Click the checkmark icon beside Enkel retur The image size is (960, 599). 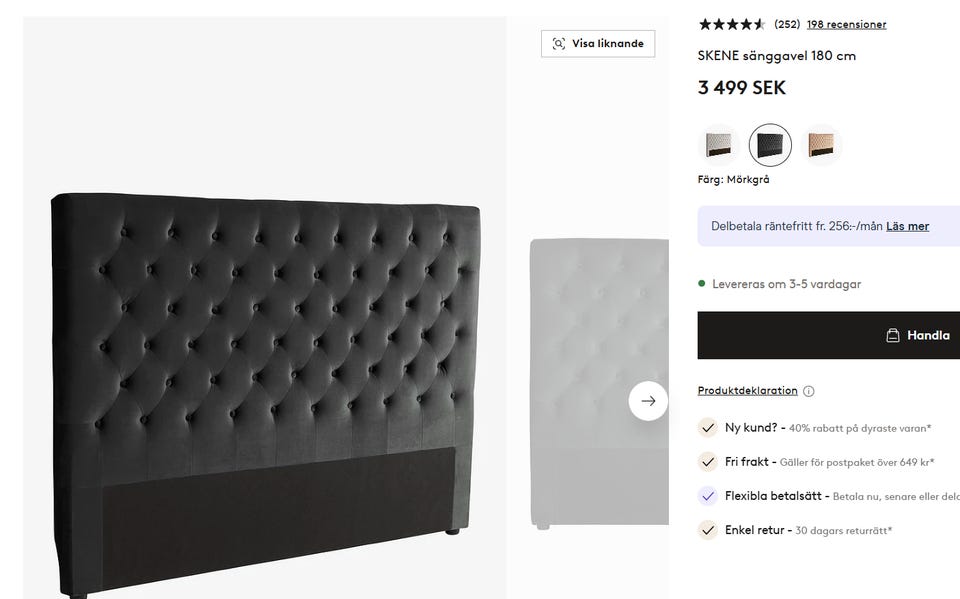pos(708,530)
